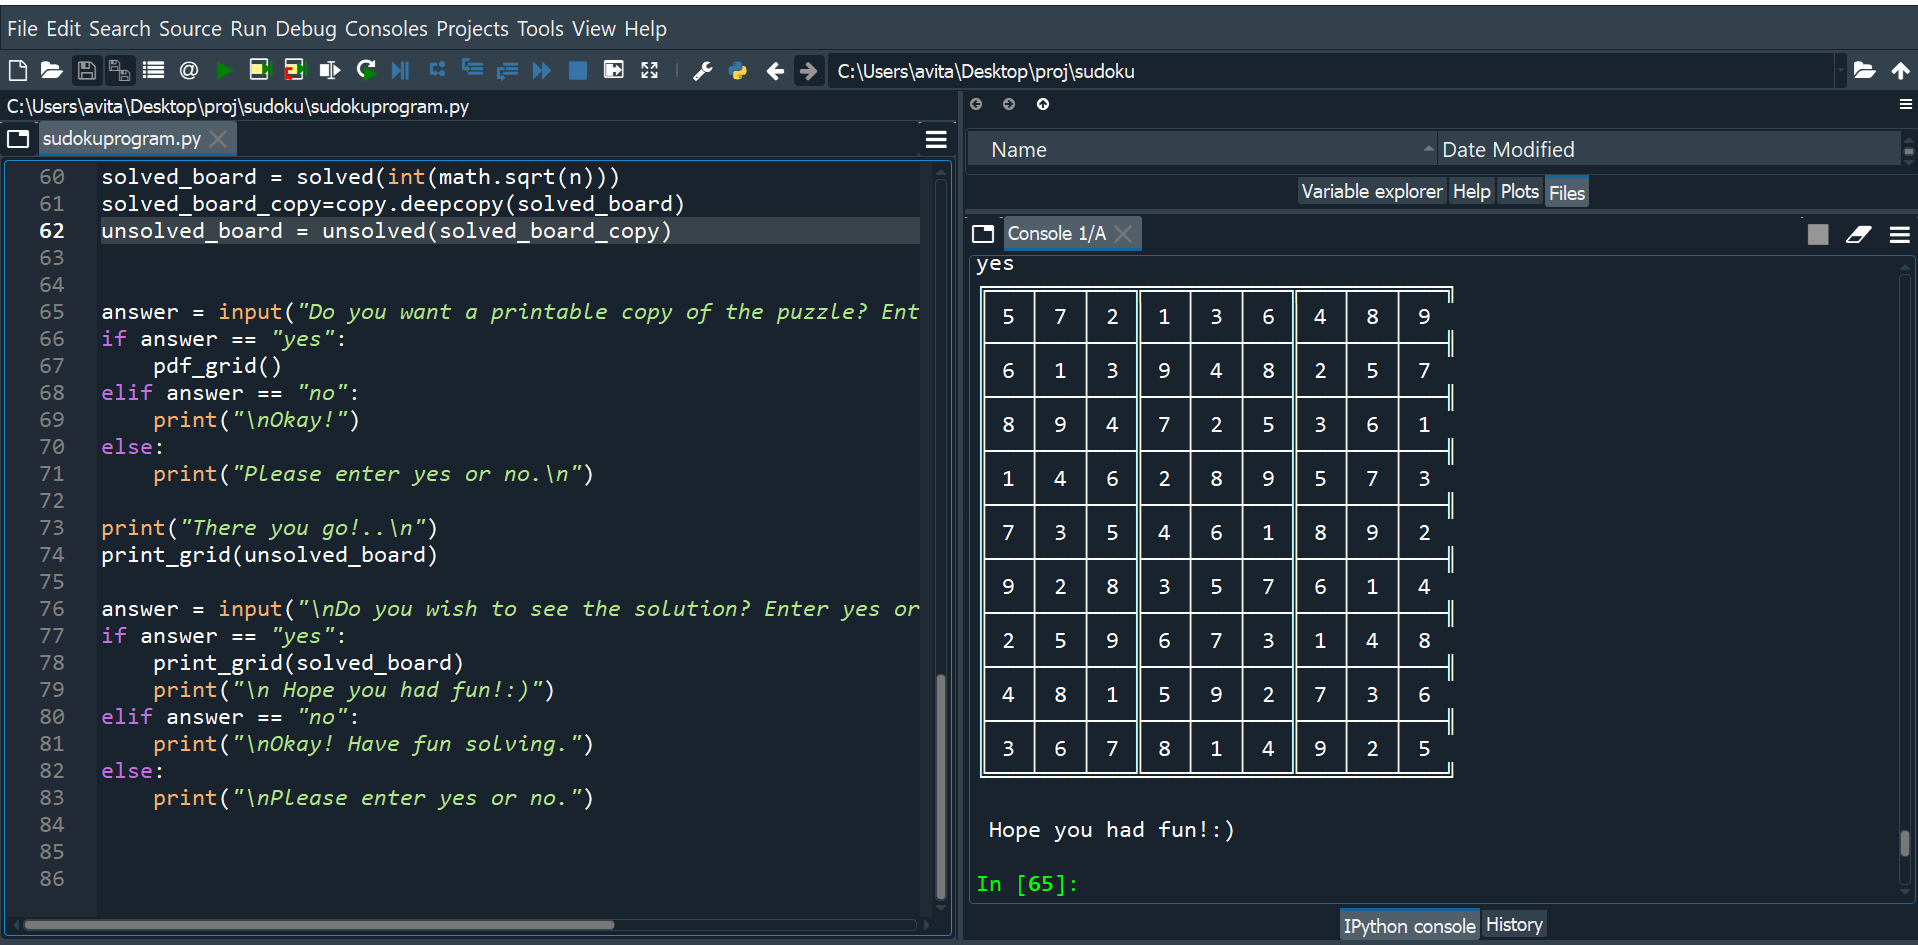Screen dimensions: 1918x945
Task: Open the Files pane options menu
Action: [x=1906, y=104]
